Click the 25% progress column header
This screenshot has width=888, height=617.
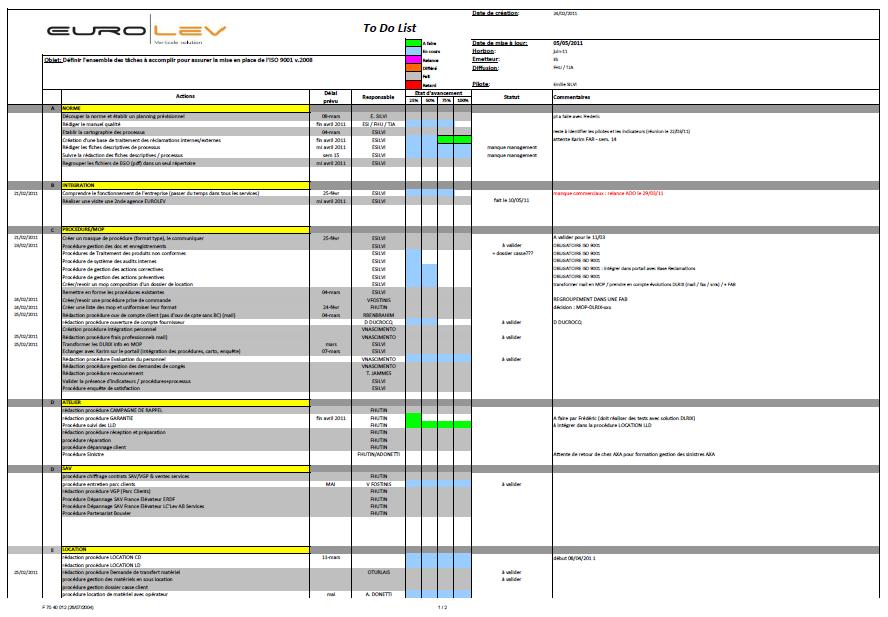pos(414,100)
